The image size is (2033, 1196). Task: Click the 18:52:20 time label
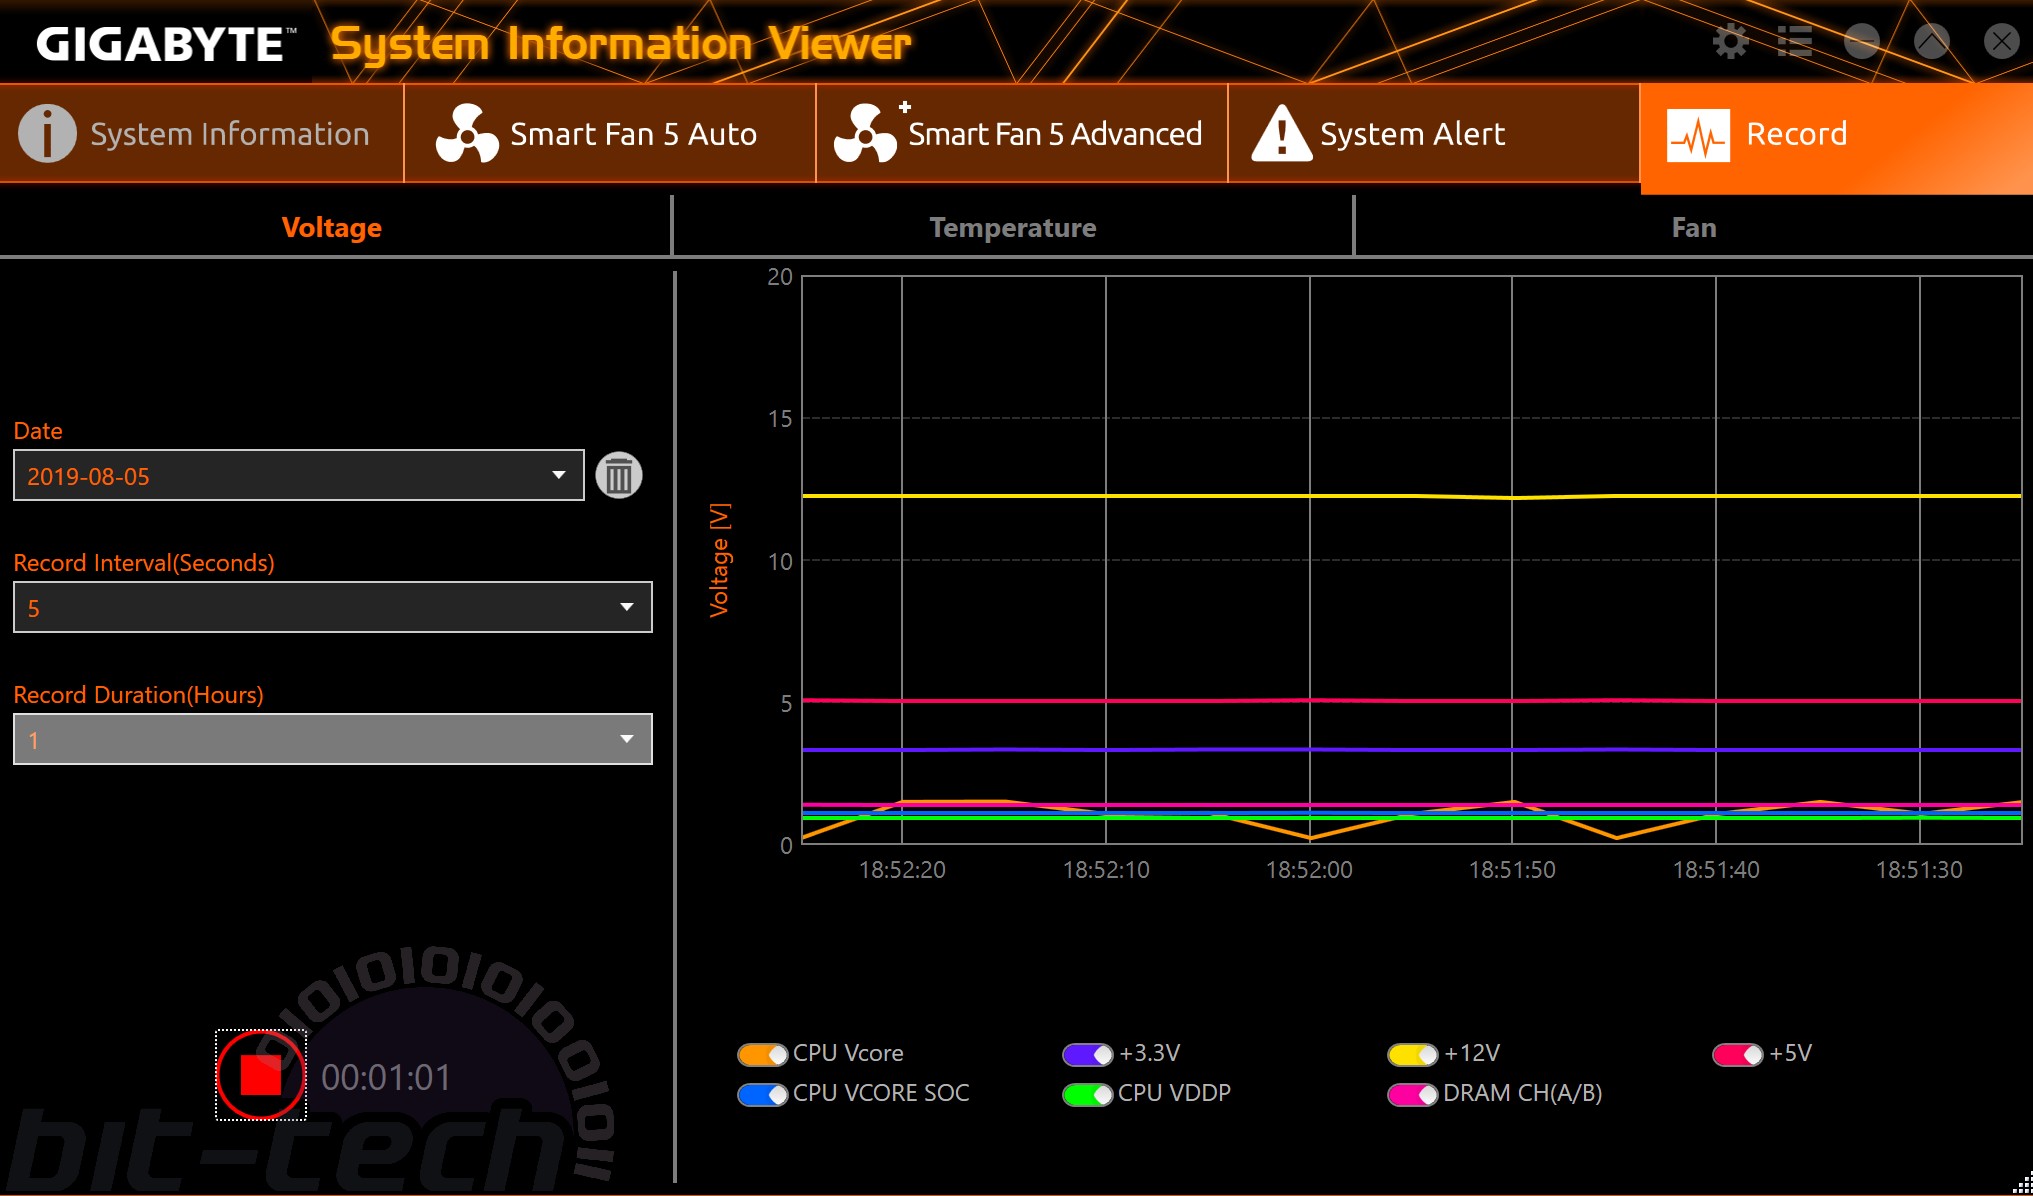click(x=902, y=870)
